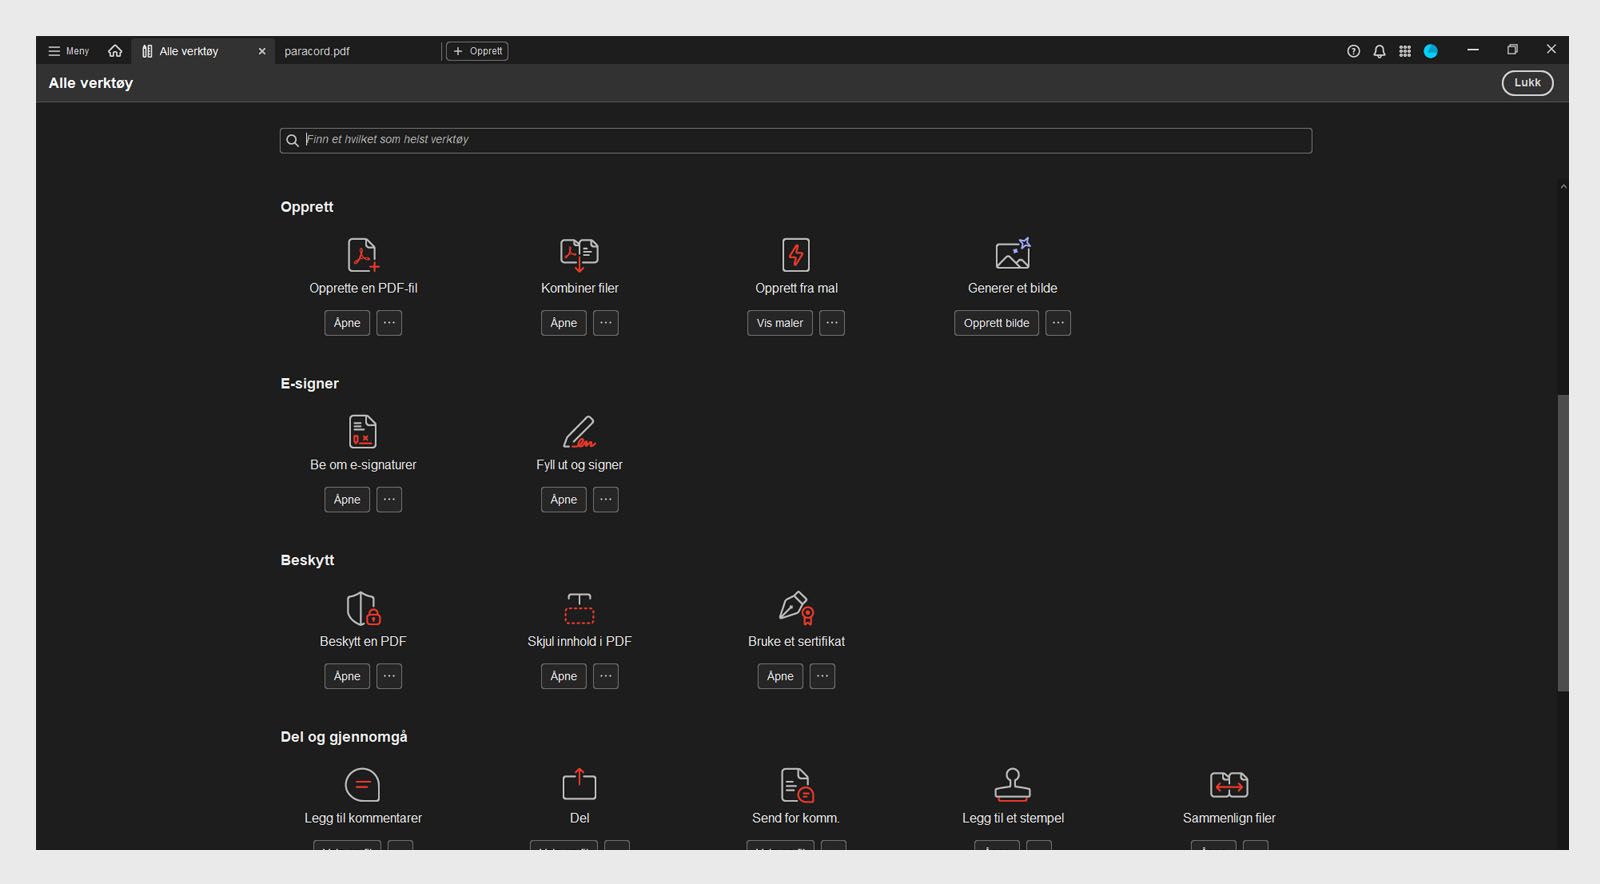Click the Generer et bilde label
Viewport: 1600px width, 884px height.
(1013, 288)
